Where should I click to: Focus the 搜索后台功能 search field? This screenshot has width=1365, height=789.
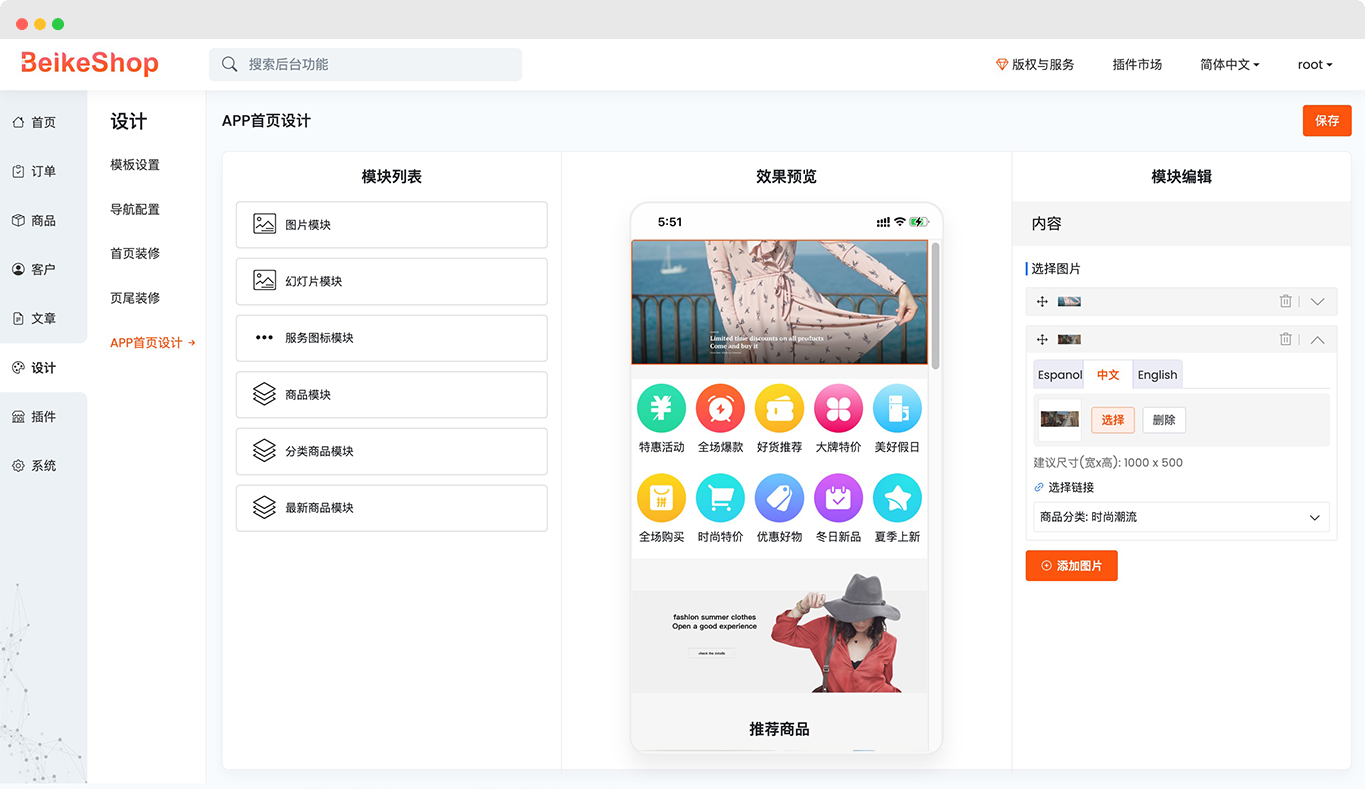pyautogui.click(x=365, y=64)
